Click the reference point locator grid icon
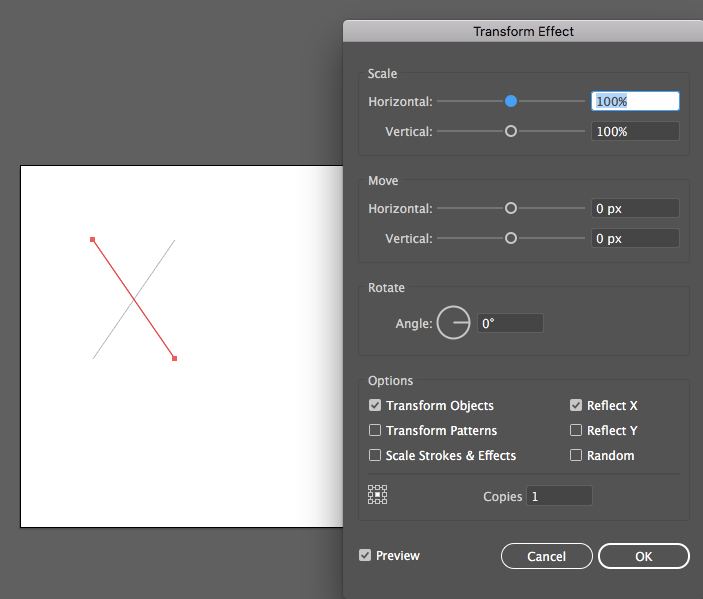 point(378,495)
